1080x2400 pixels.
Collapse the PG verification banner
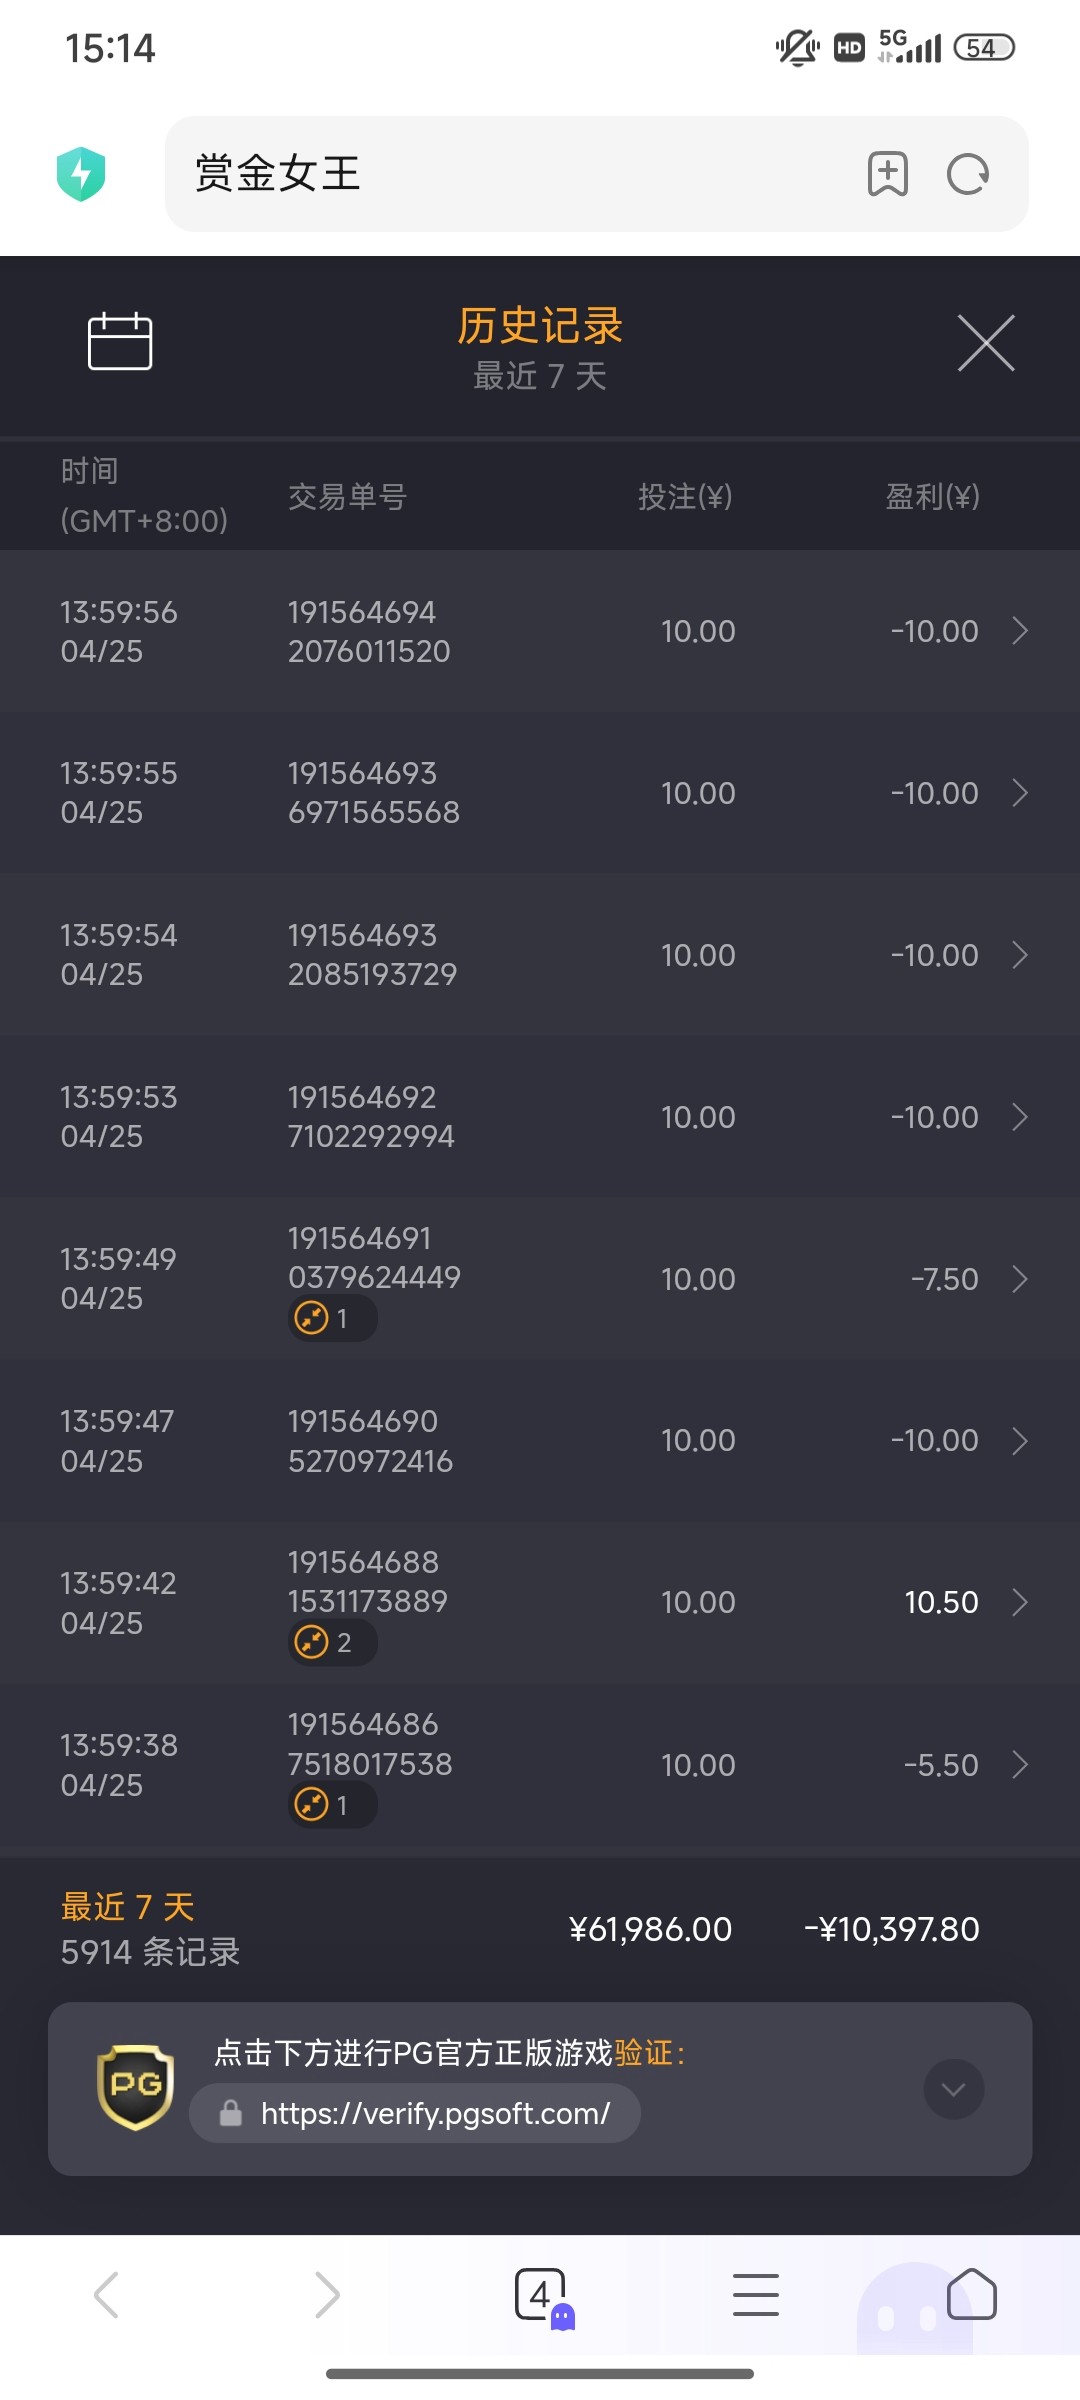[x=953, y=2089]
